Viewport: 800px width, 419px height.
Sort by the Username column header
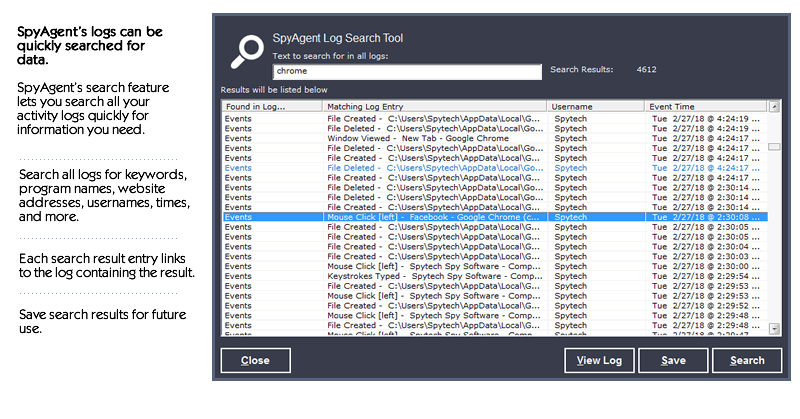pos(596,106)
